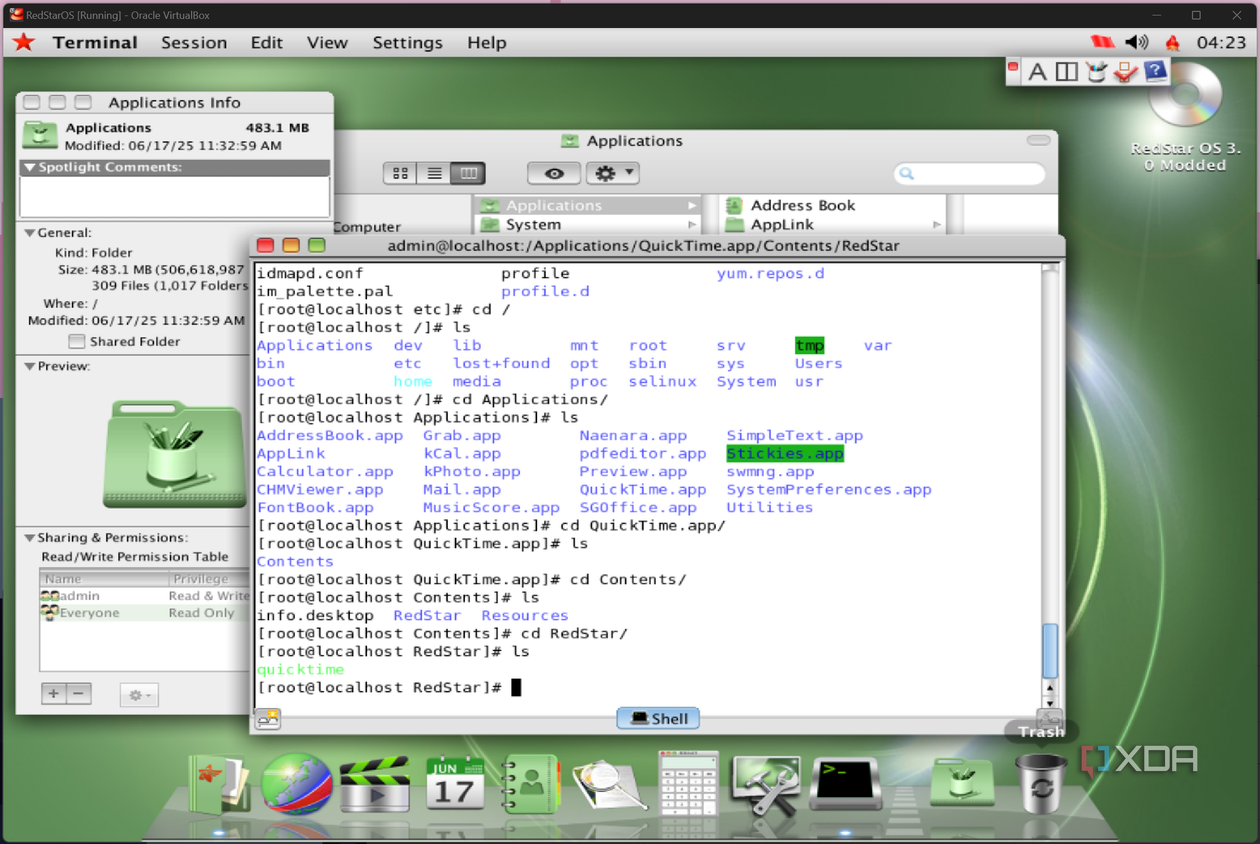The image size is (1260, 844).
Task: Collapse the Preview section
Action: click(x=30, y=367)
